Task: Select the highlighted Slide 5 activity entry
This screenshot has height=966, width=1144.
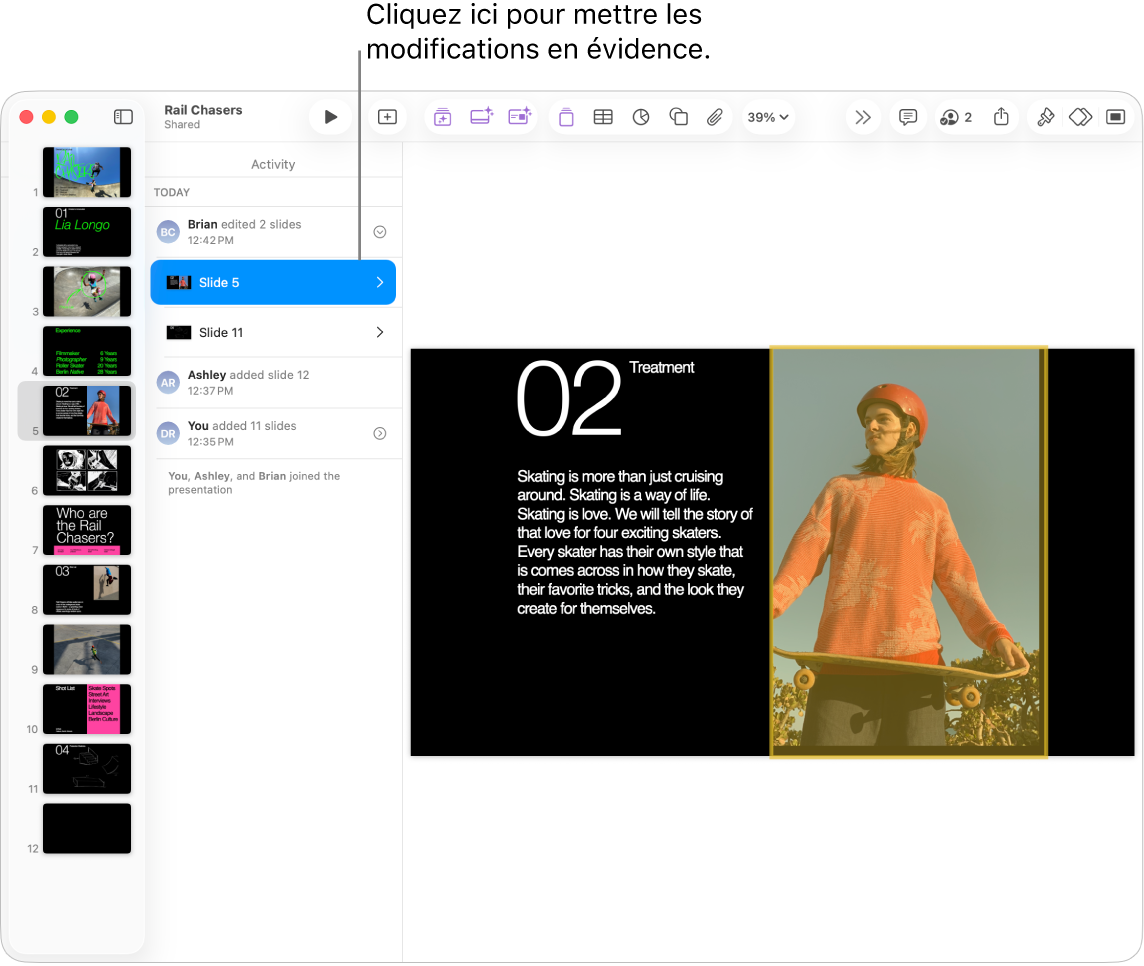Action: pos(273,282)
